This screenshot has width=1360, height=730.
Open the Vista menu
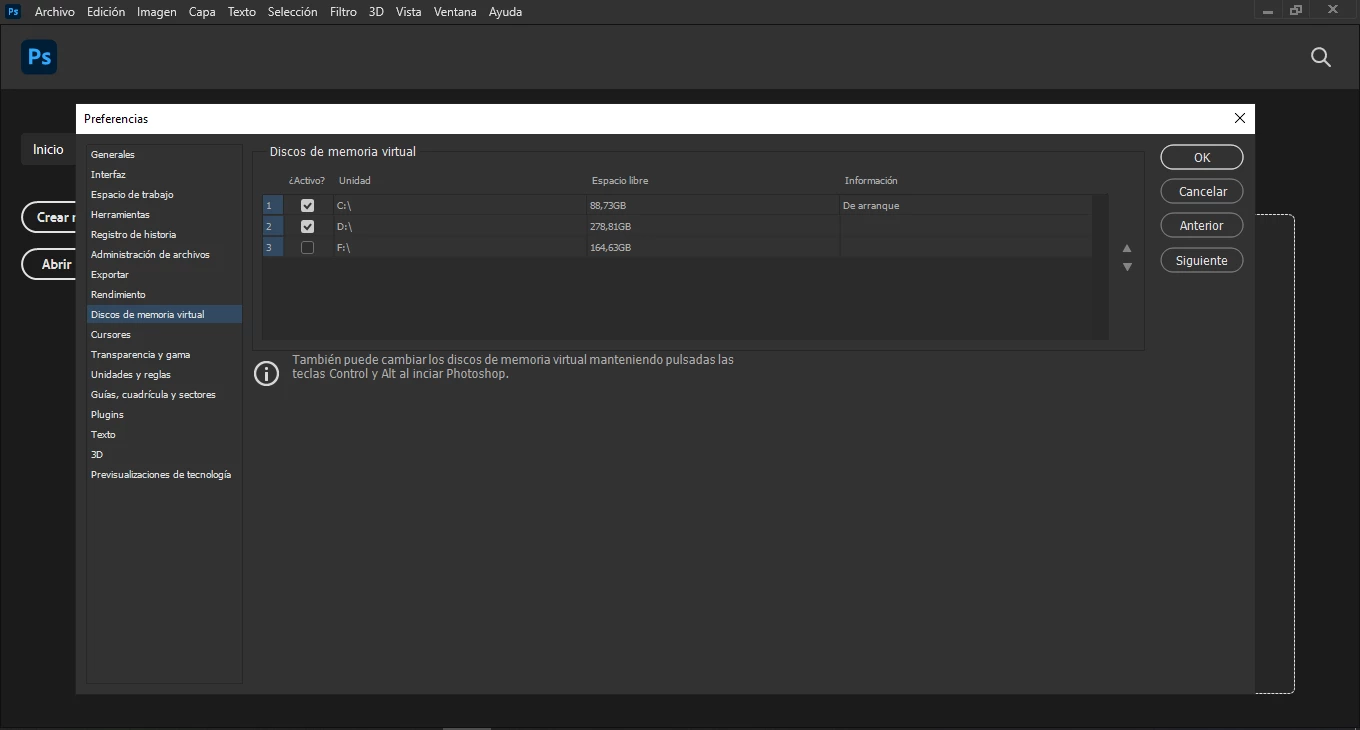(408, 12)
